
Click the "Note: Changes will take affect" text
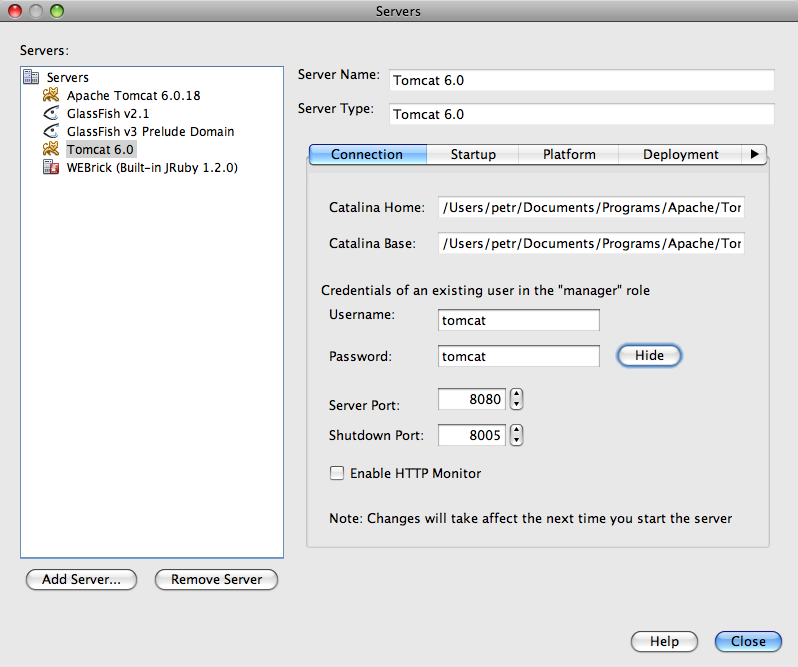(530, 518)
